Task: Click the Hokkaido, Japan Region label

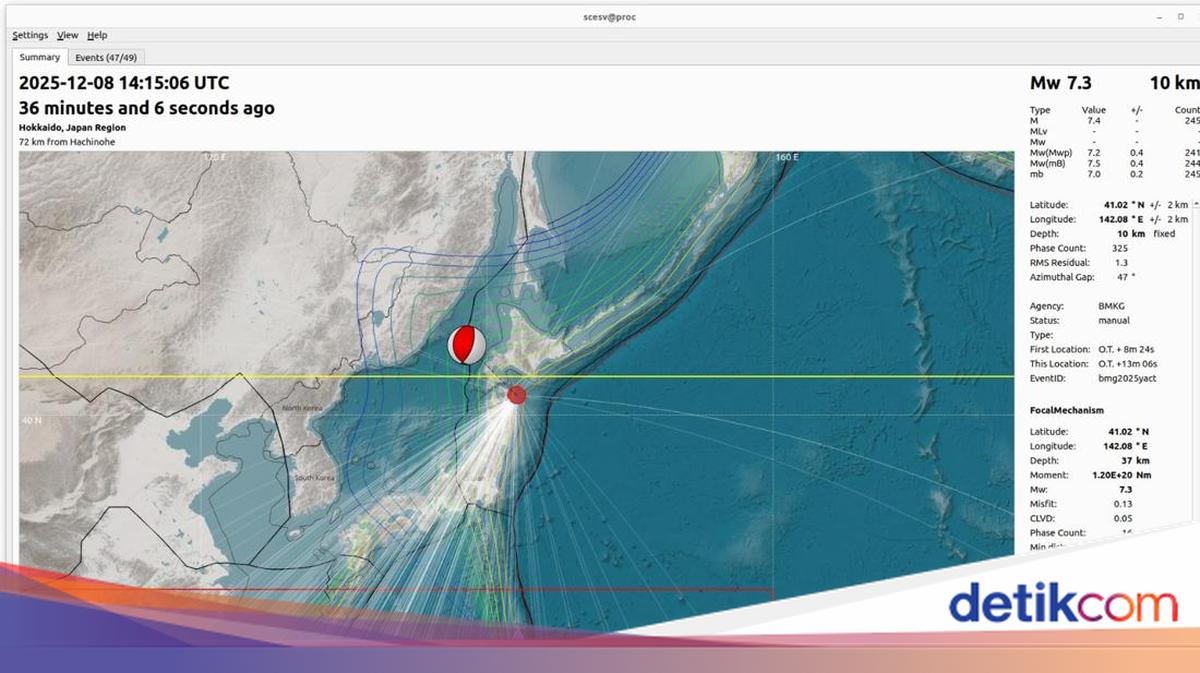Action: point(72,127)
